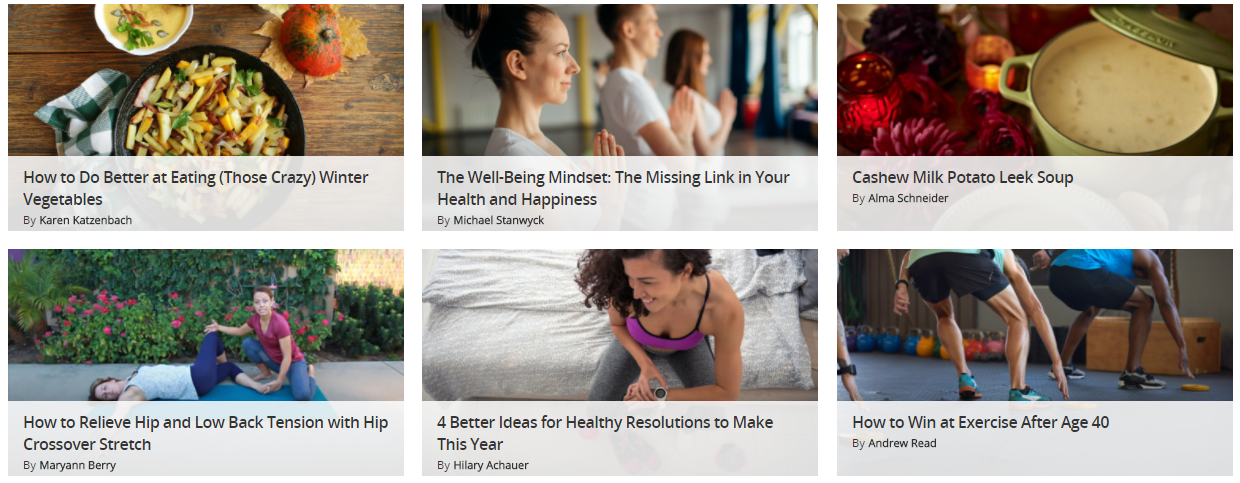
Task: Open Cashew Milk Potato Leek Soup title
Action: coord(962,178)
